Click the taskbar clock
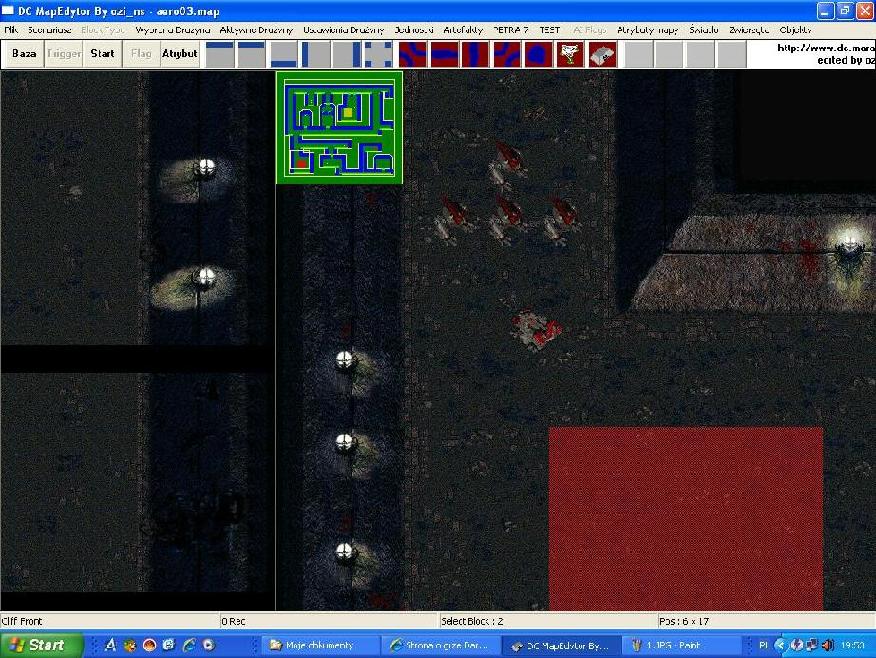The height and width of the screenshot is (658, 876). [853, 645]
